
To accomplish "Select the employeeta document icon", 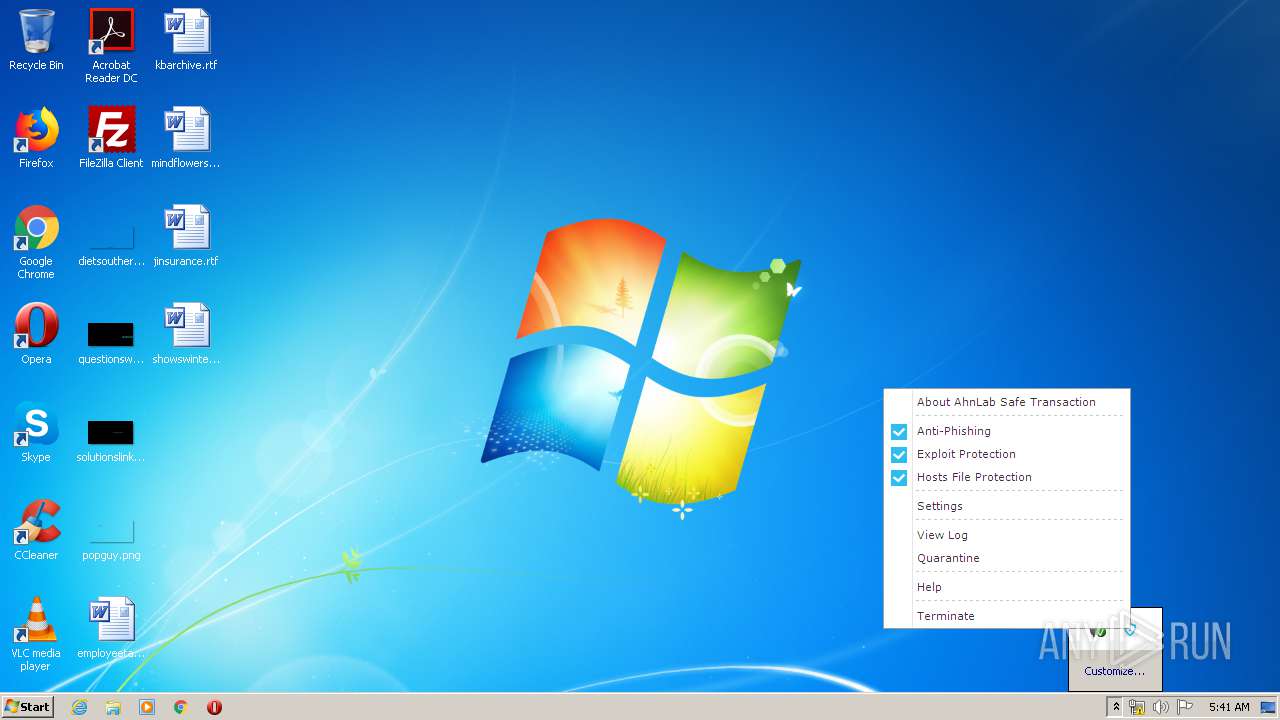I will tap(111, 628).
